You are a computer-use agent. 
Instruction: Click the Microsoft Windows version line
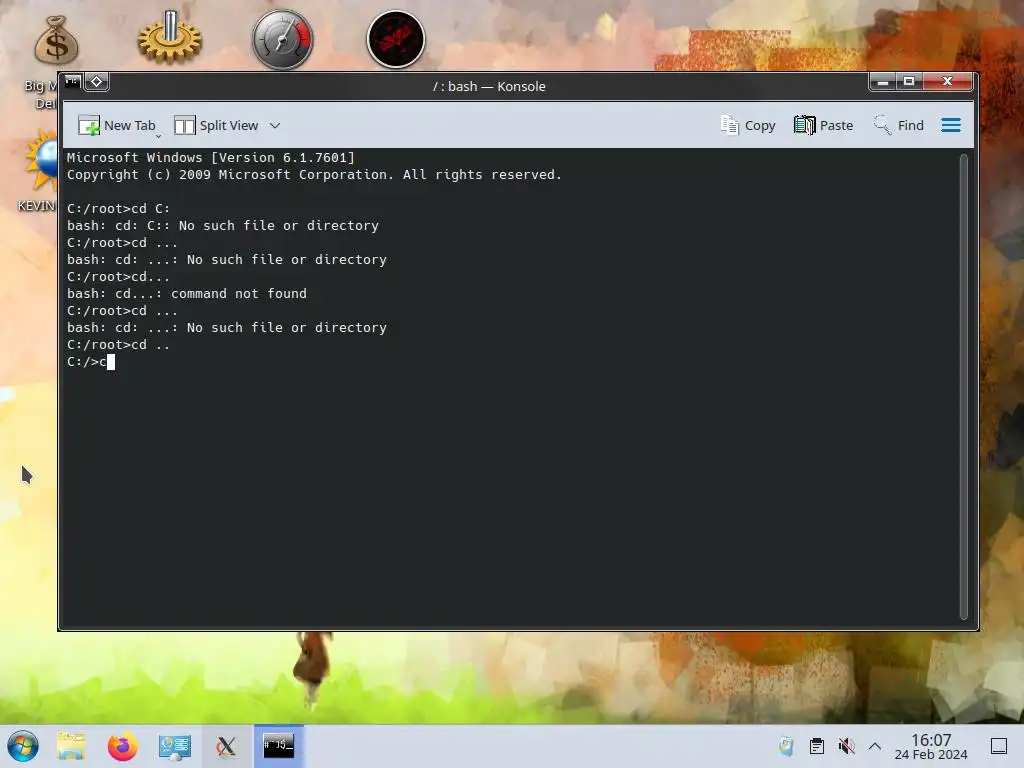coord(210,157)
